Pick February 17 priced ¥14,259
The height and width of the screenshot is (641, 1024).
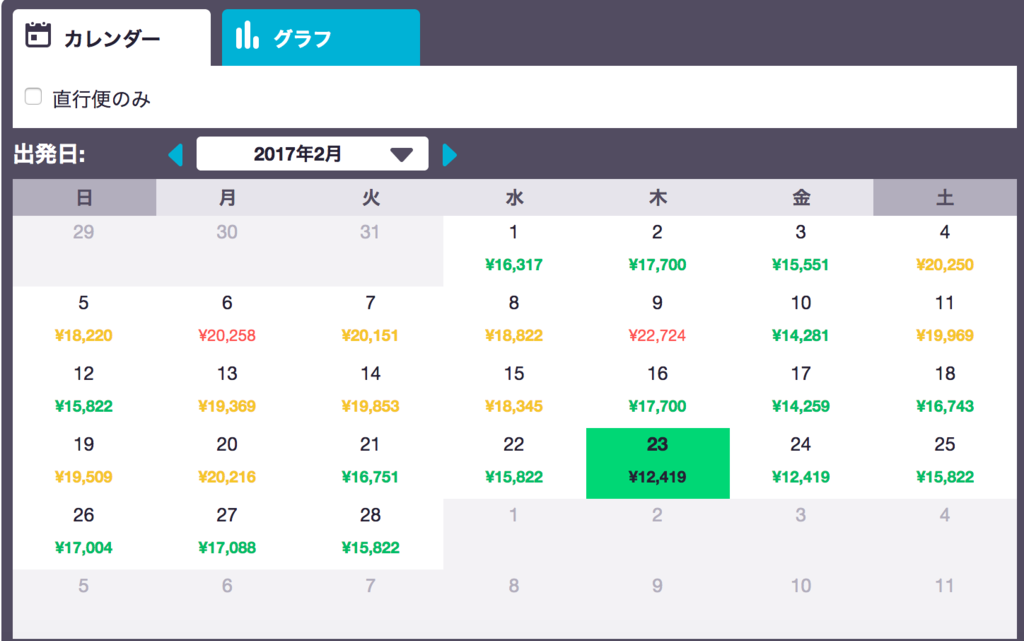801,392
